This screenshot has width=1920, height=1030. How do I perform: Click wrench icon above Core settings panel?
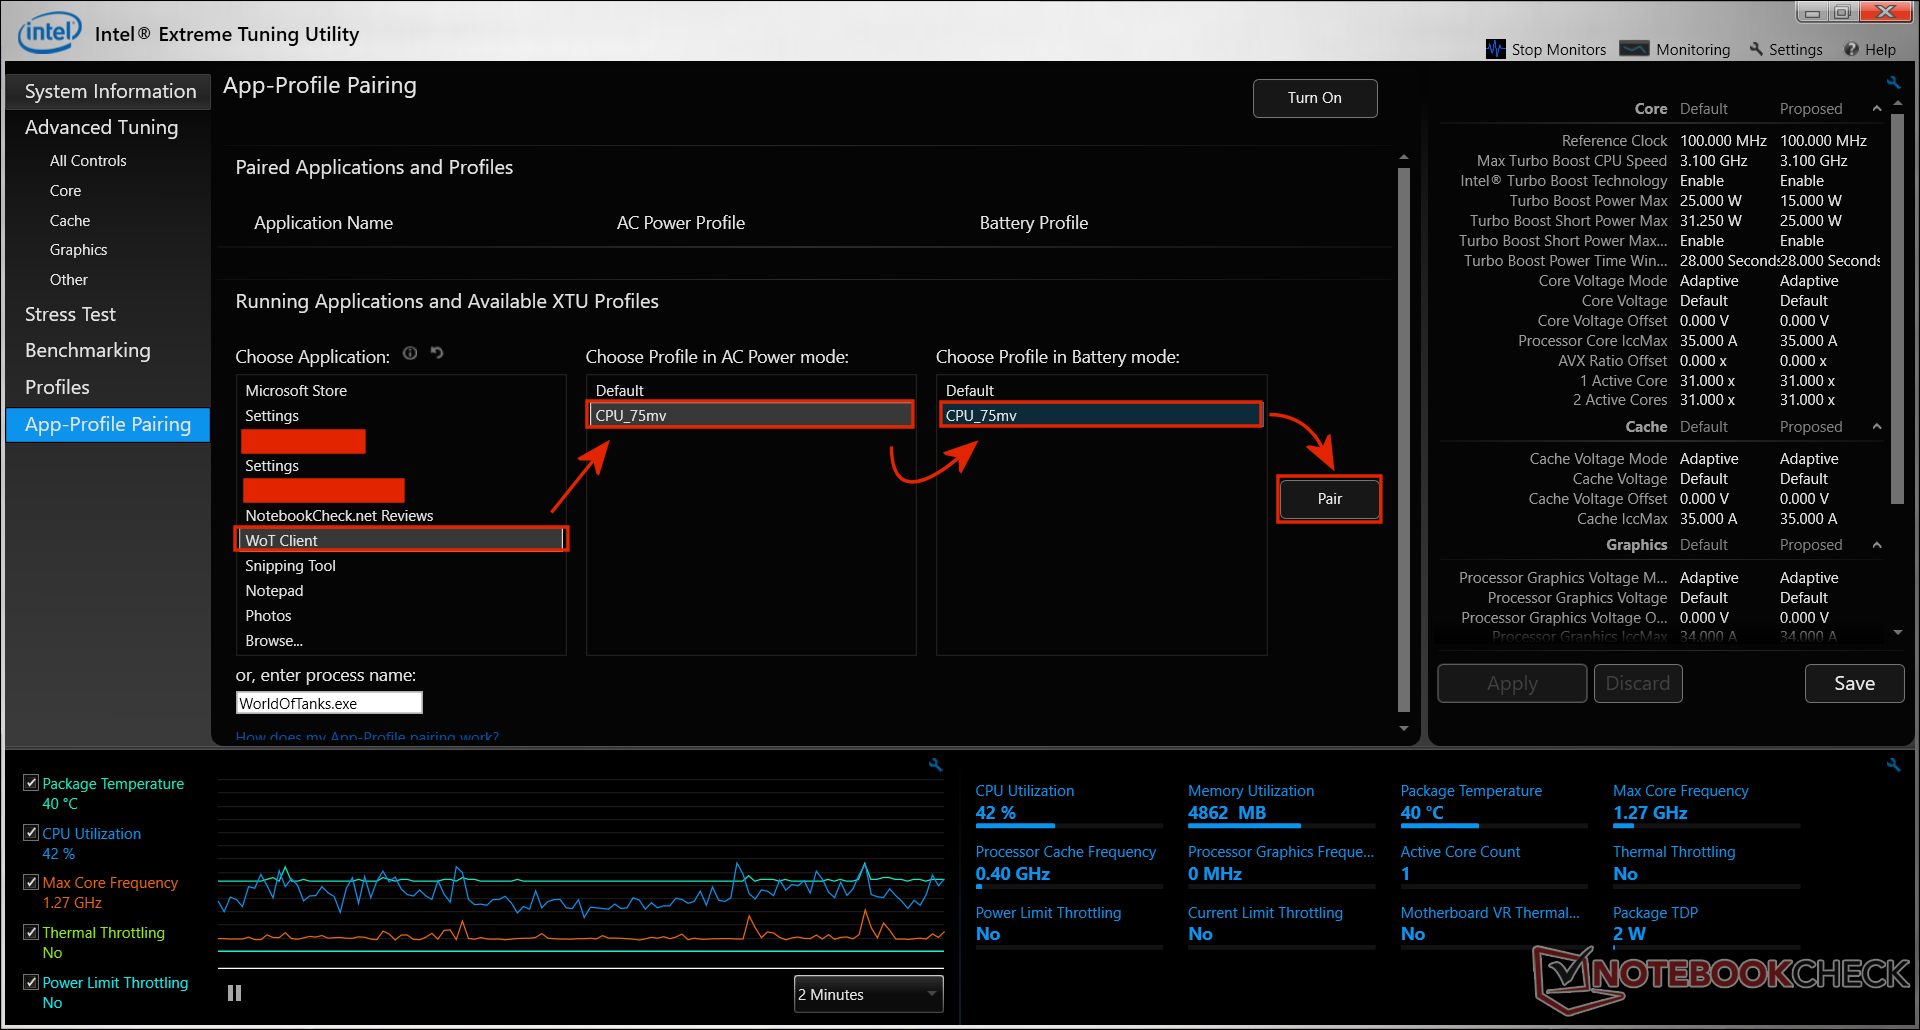tap(1893, 83)
